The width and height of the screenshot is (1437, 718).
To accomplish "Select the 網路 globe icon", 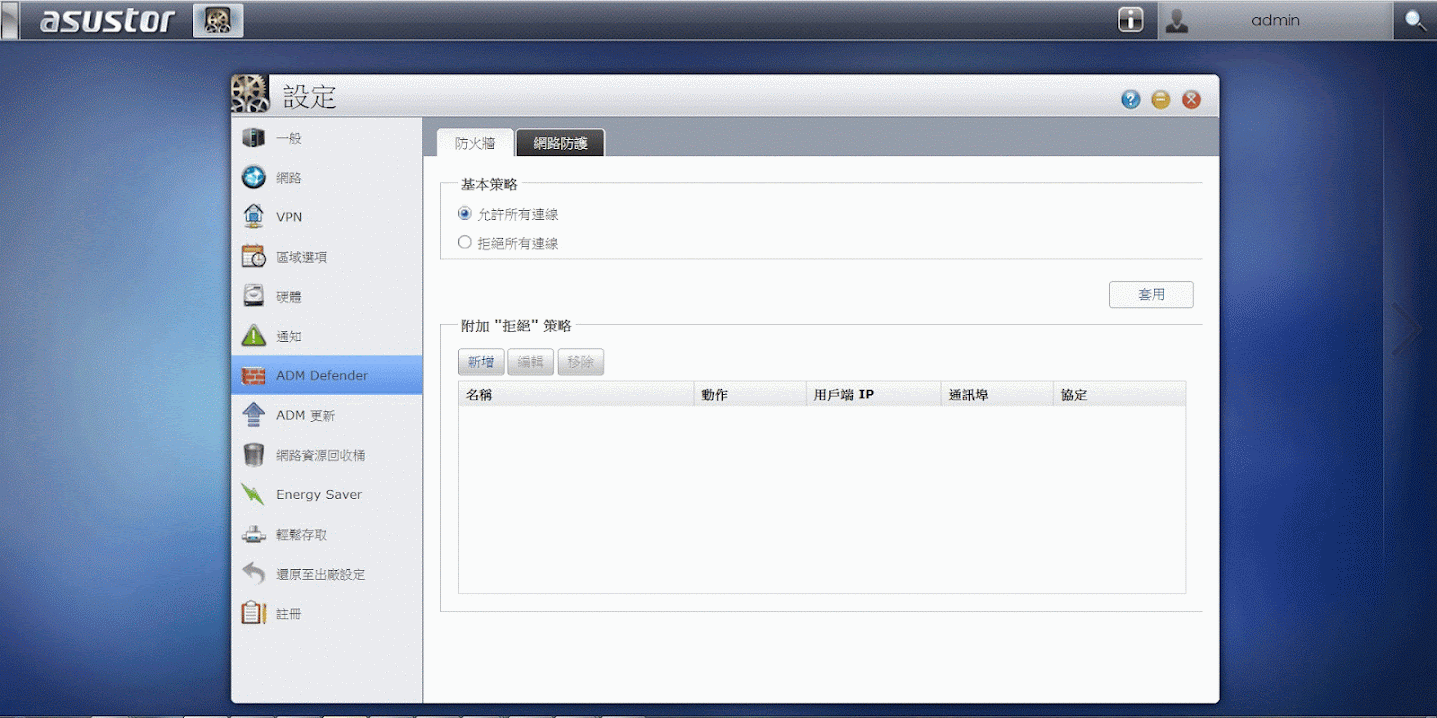I will coord(254,177).
